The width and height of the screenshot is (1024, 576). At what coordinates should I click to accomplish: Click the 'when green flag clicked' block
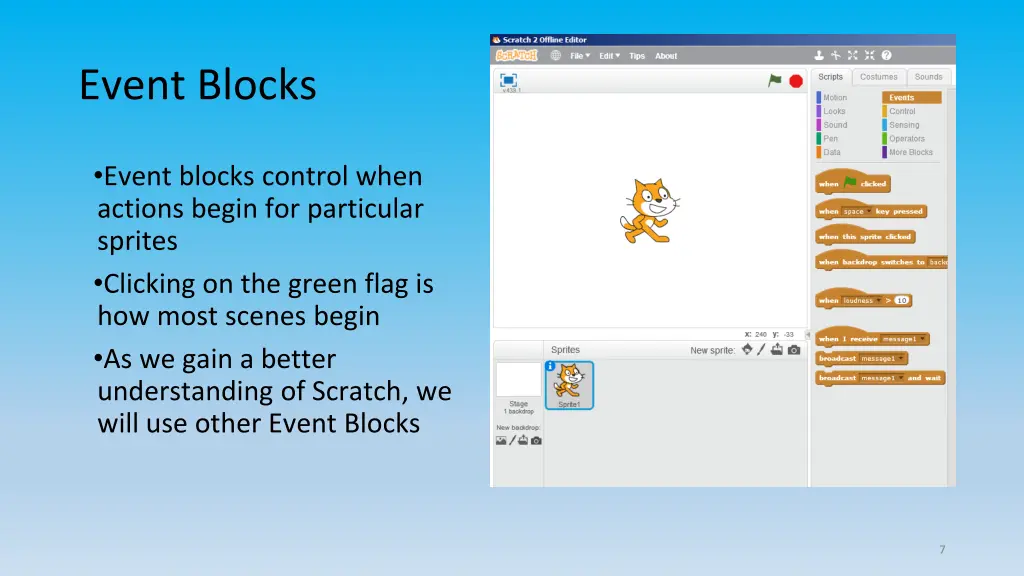[x=852, y=183]
